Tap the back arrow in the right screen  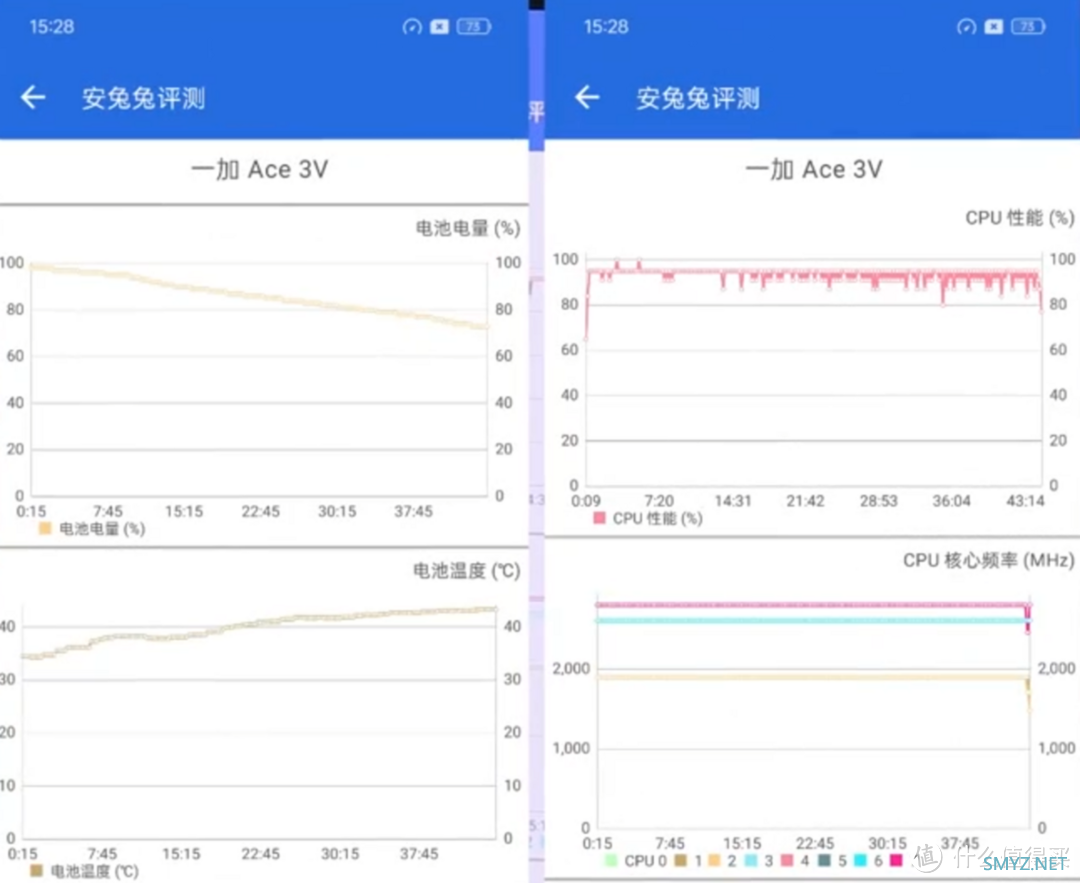(x=588, y=97)
